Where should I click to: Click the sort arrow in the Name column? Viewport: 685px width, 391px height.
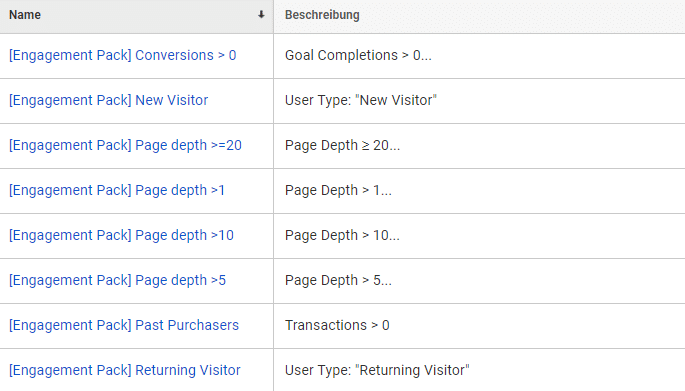click(261, 15)
